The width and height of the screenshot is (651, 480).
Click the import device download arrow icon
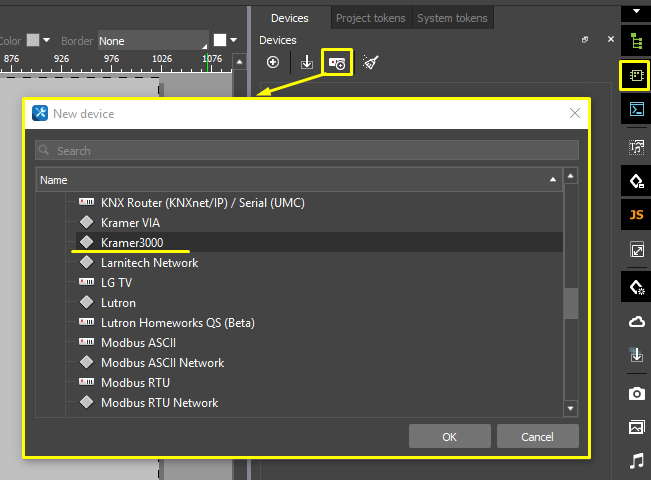point(306,63)
